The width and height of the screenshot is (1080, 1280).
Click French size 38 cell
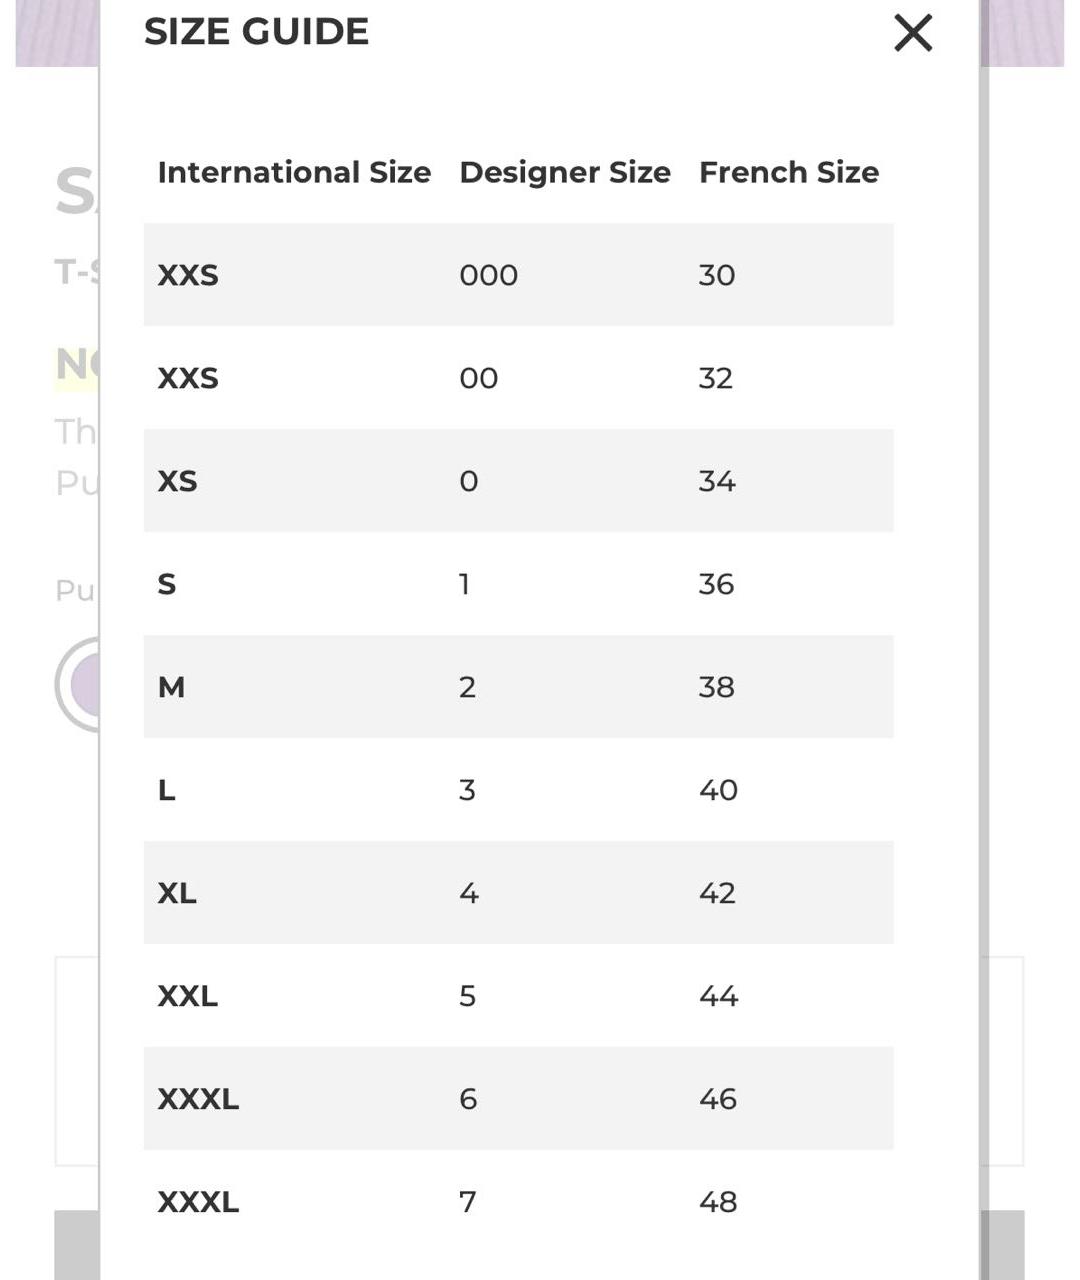click(716, 687)
